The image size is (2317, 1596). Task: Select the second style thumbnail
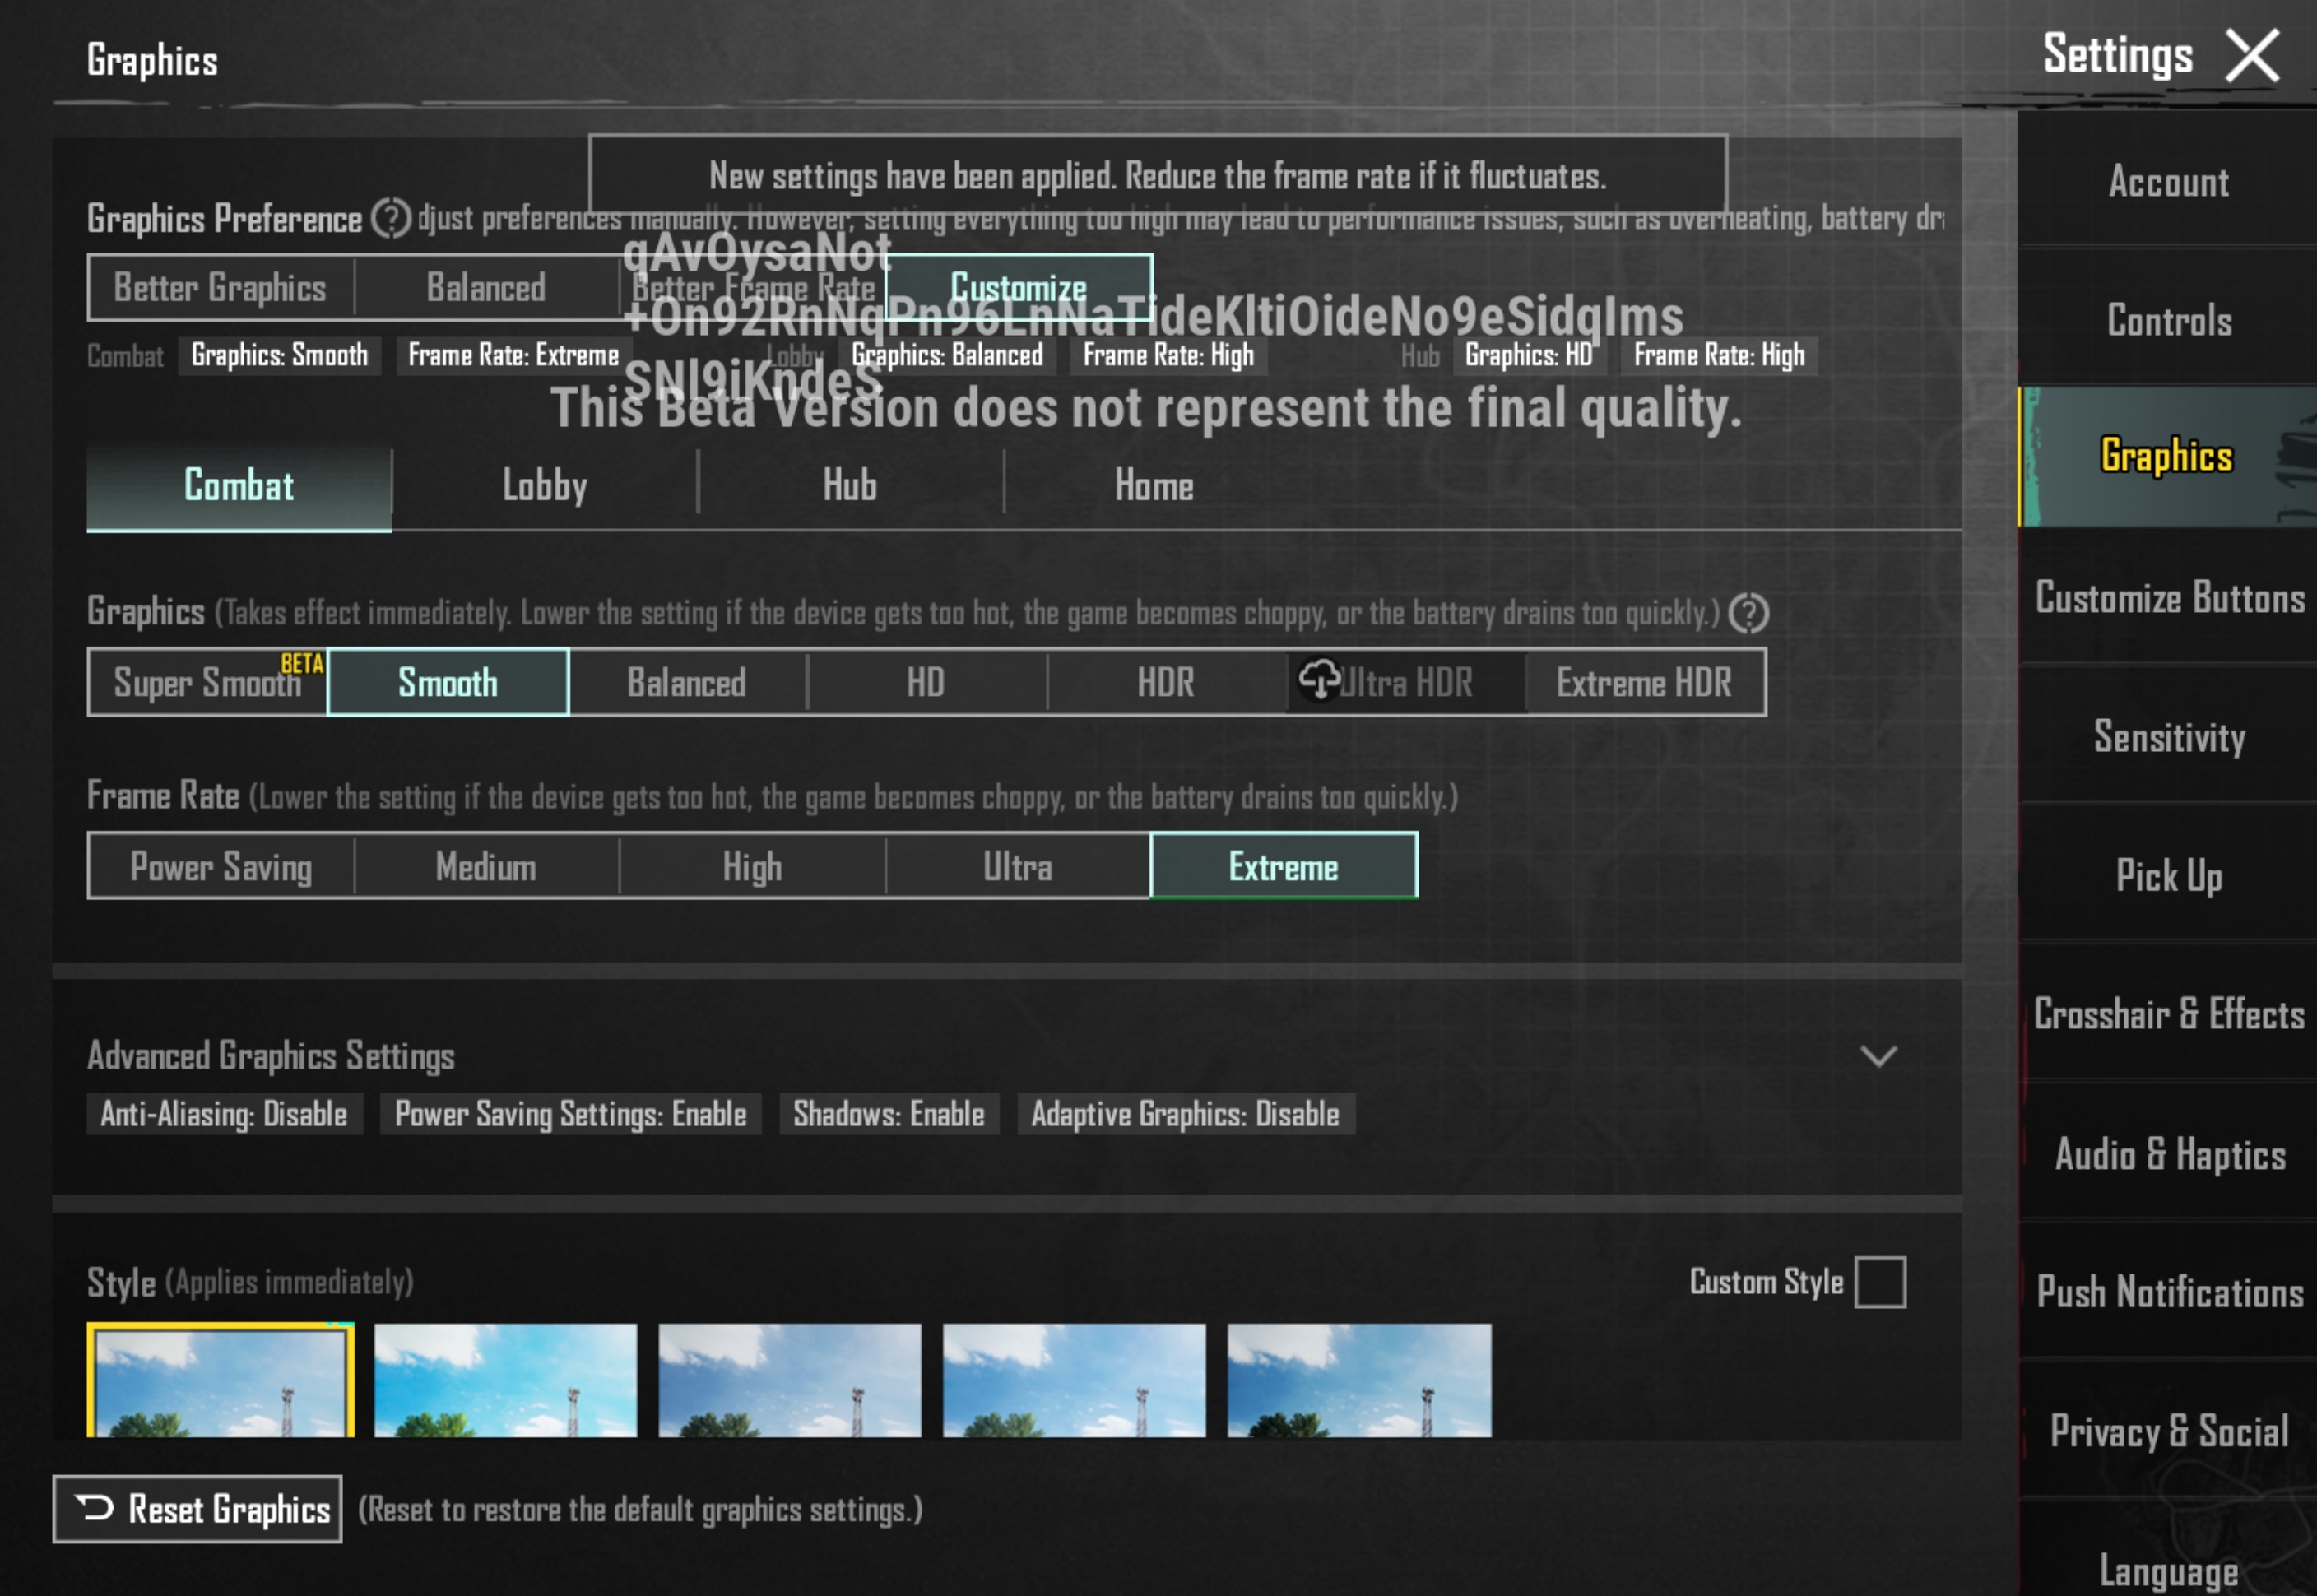pyautogui.click(x=505, y=1380)
